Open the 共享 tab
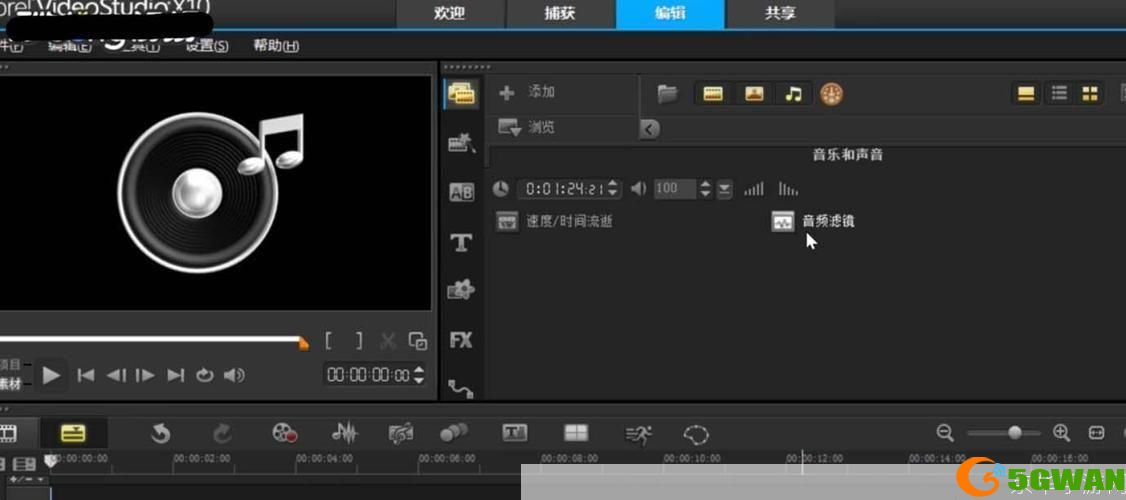 coord(780,14)
